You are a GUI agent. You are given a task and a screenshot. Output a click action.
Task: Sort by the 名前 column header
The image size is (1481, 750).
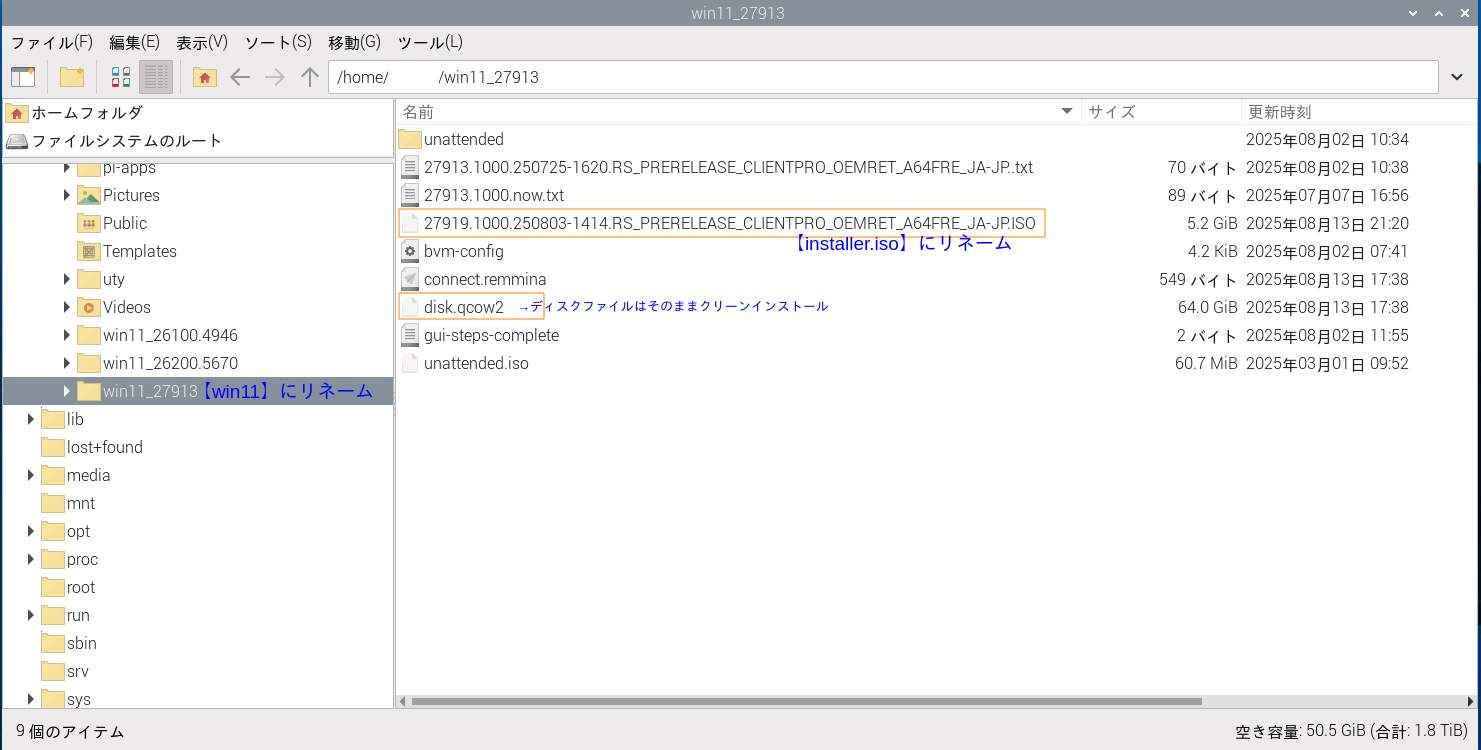[738, 112]
